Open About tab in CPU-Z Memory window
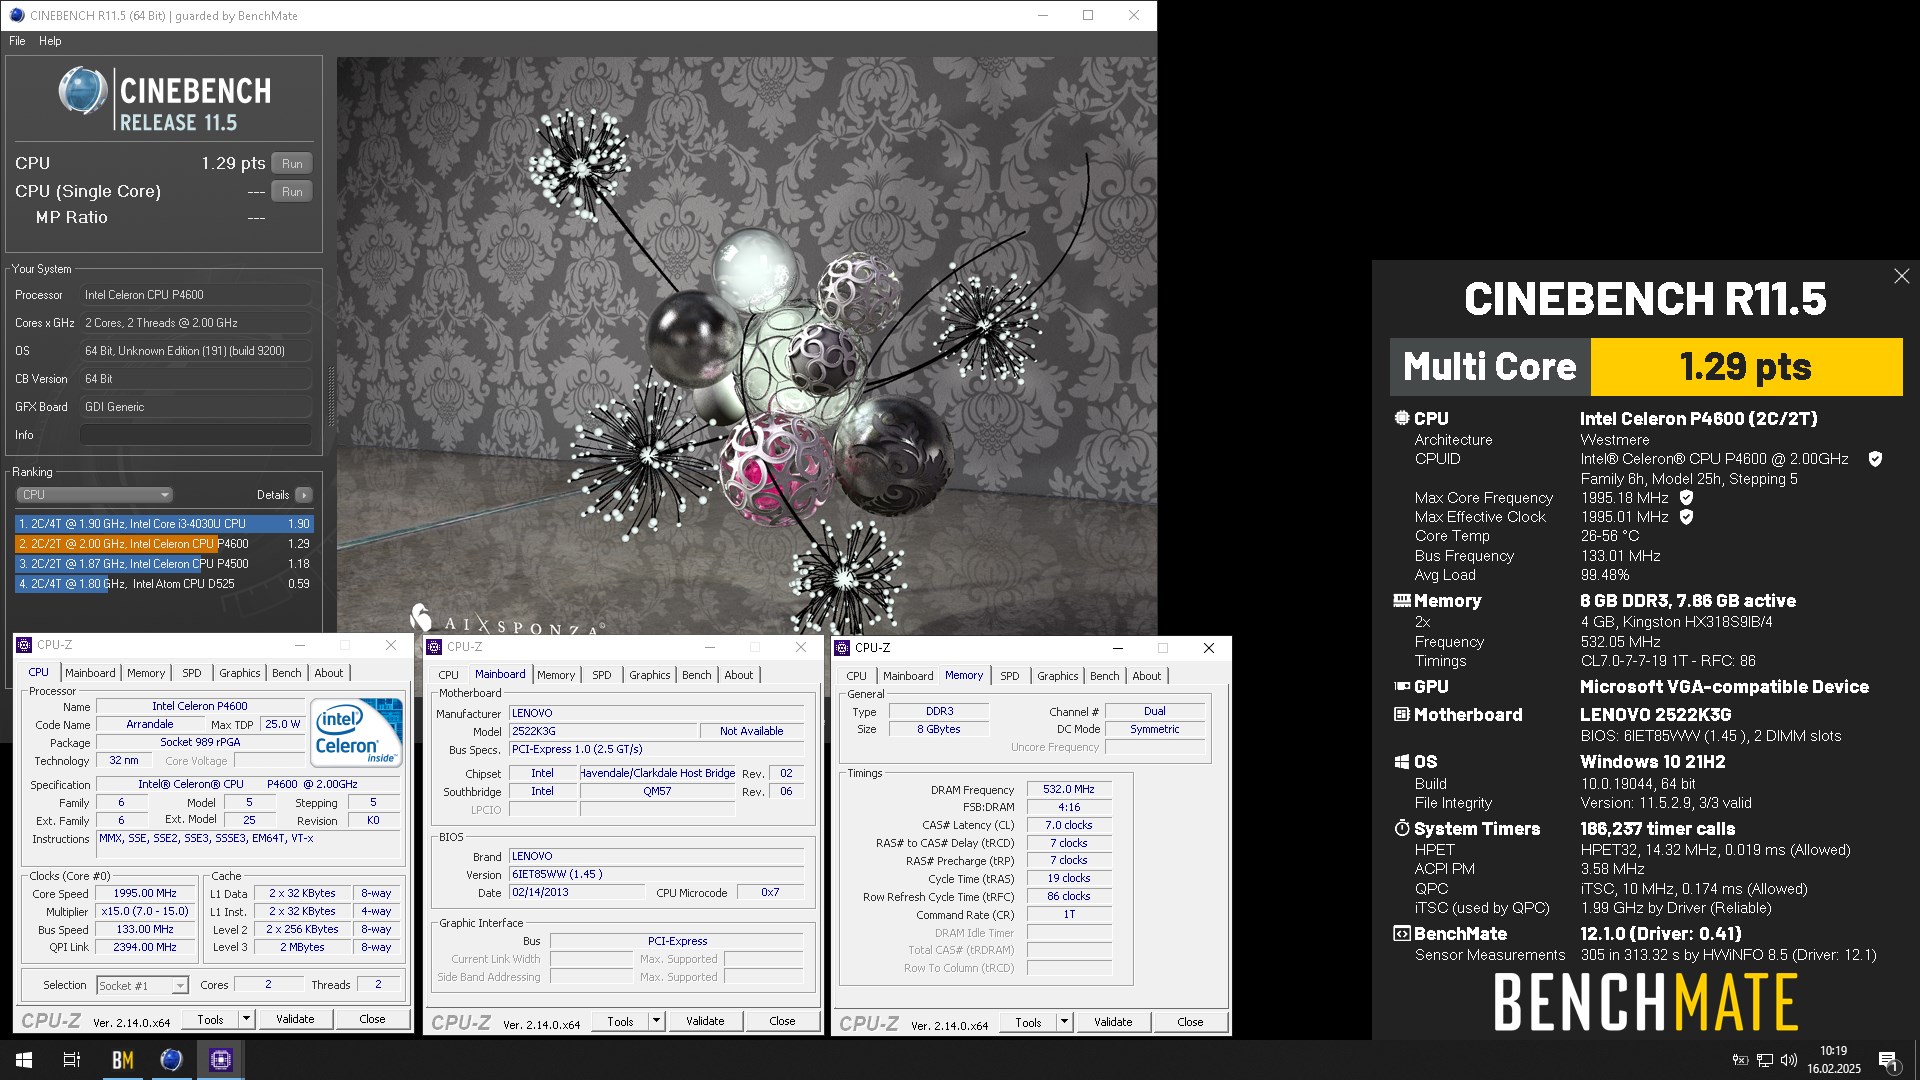1920x1080 pixels. (x=1147, y=676)
